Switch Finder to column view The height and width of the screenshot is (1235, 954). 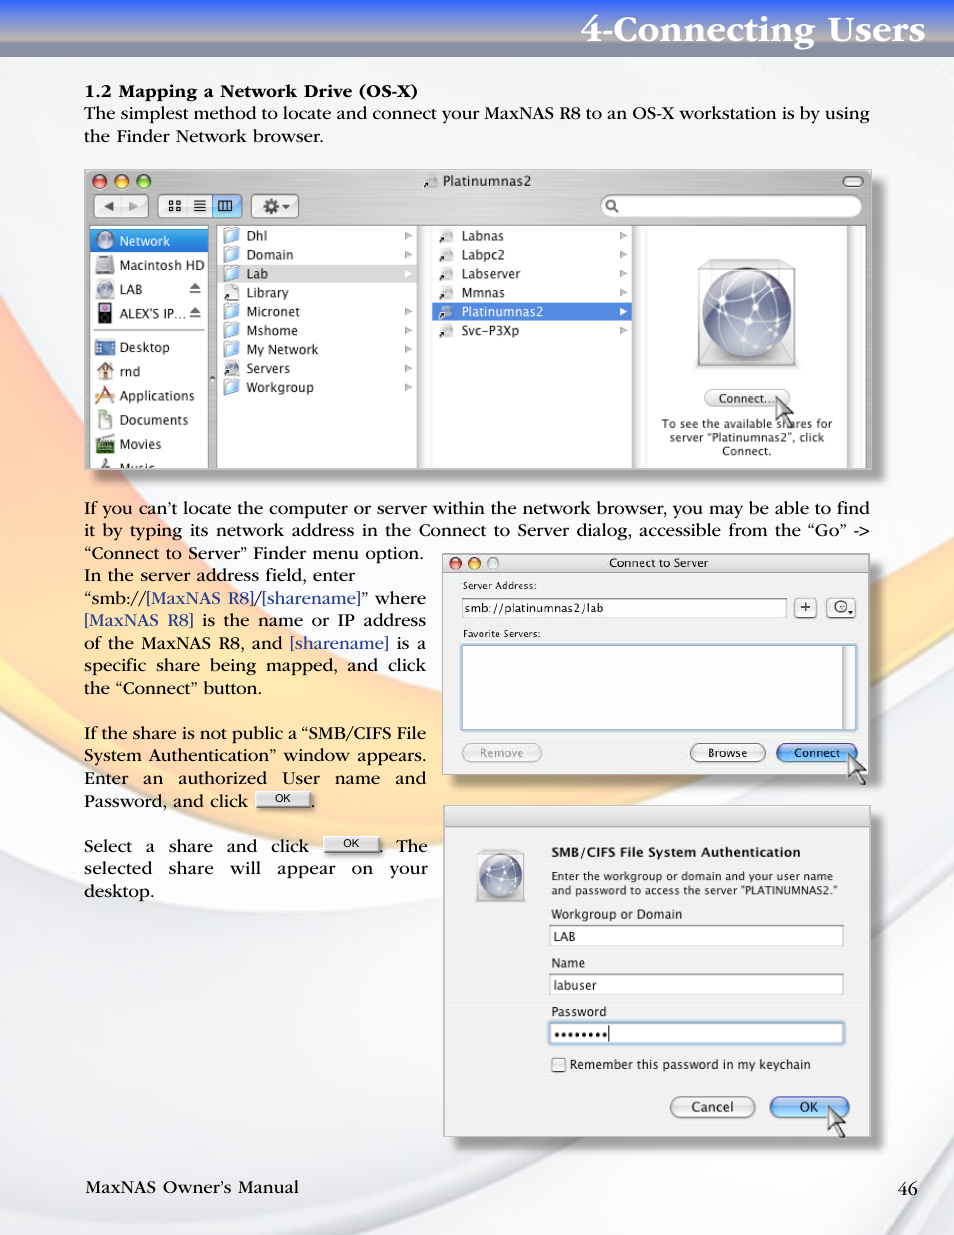point(226,206)
